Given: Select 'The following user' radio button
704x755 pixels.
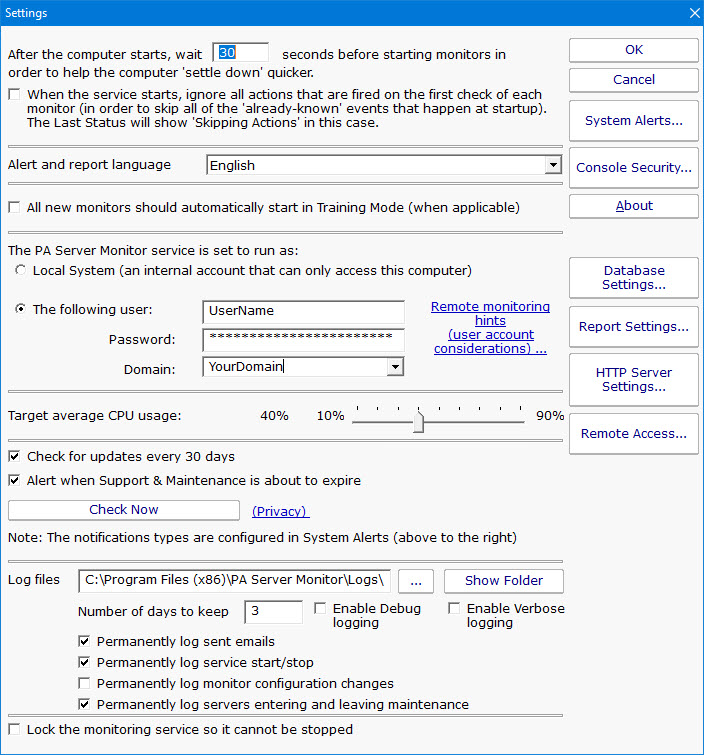Looking at the screenshot, I should point(21,310).
